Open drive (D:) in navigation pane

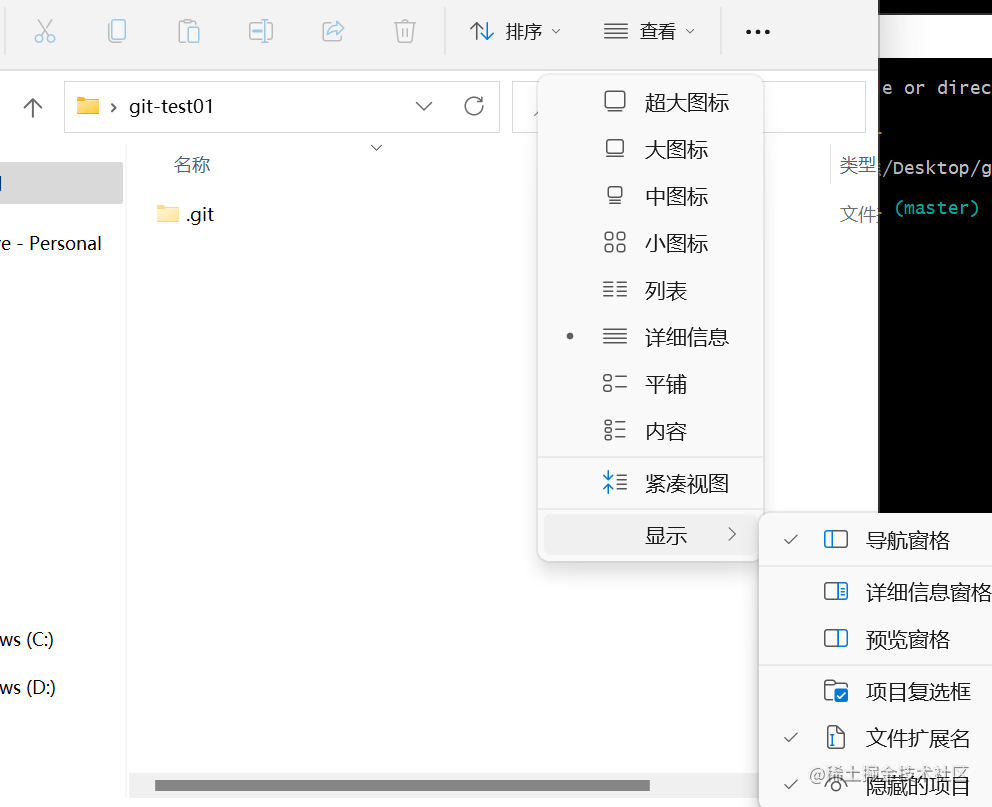(28, 687)
